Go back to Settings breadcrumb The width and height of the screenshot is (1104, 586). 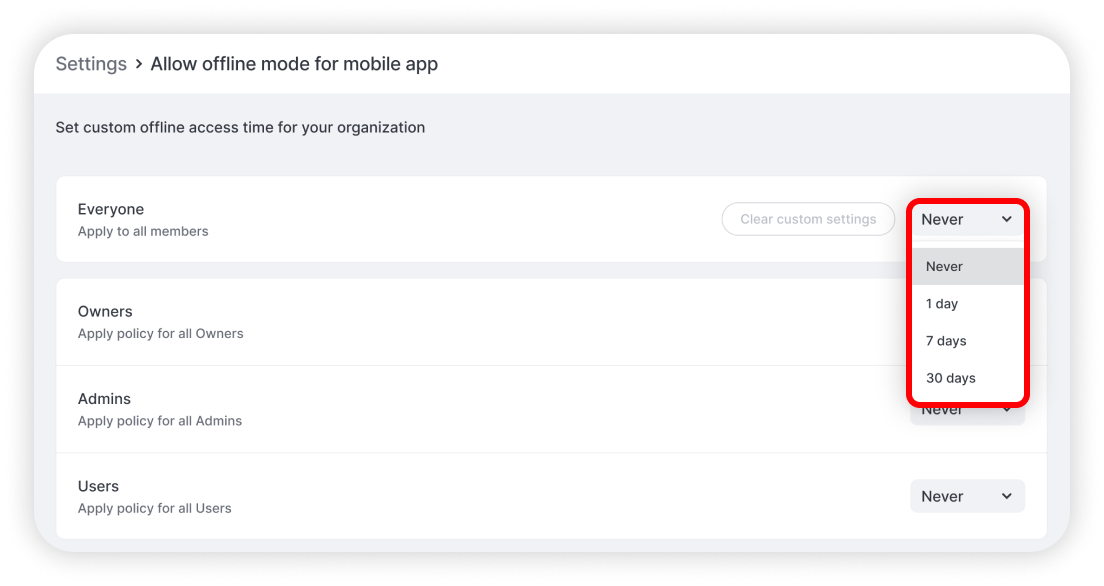click(91, 64)
